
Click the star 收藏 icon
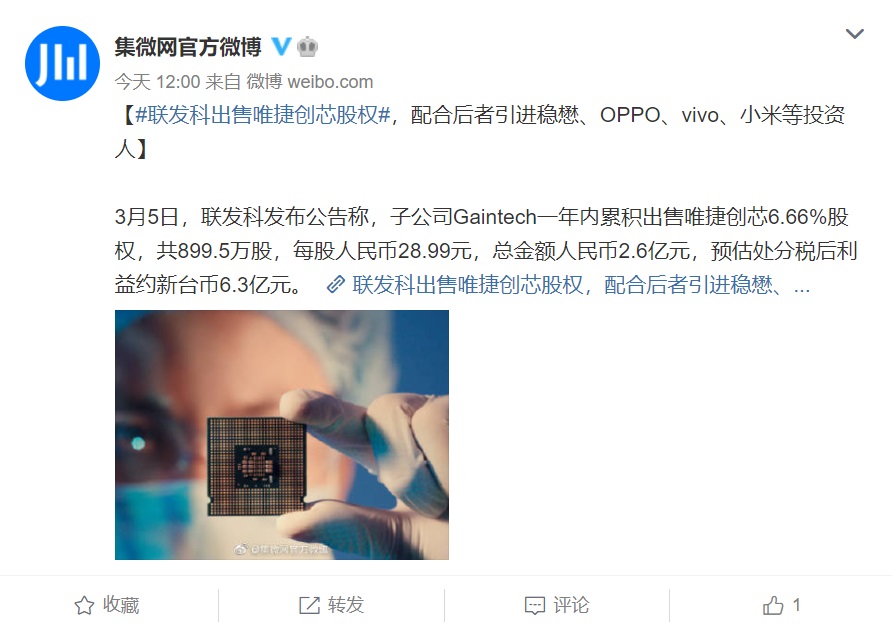[x=84, y=605]
